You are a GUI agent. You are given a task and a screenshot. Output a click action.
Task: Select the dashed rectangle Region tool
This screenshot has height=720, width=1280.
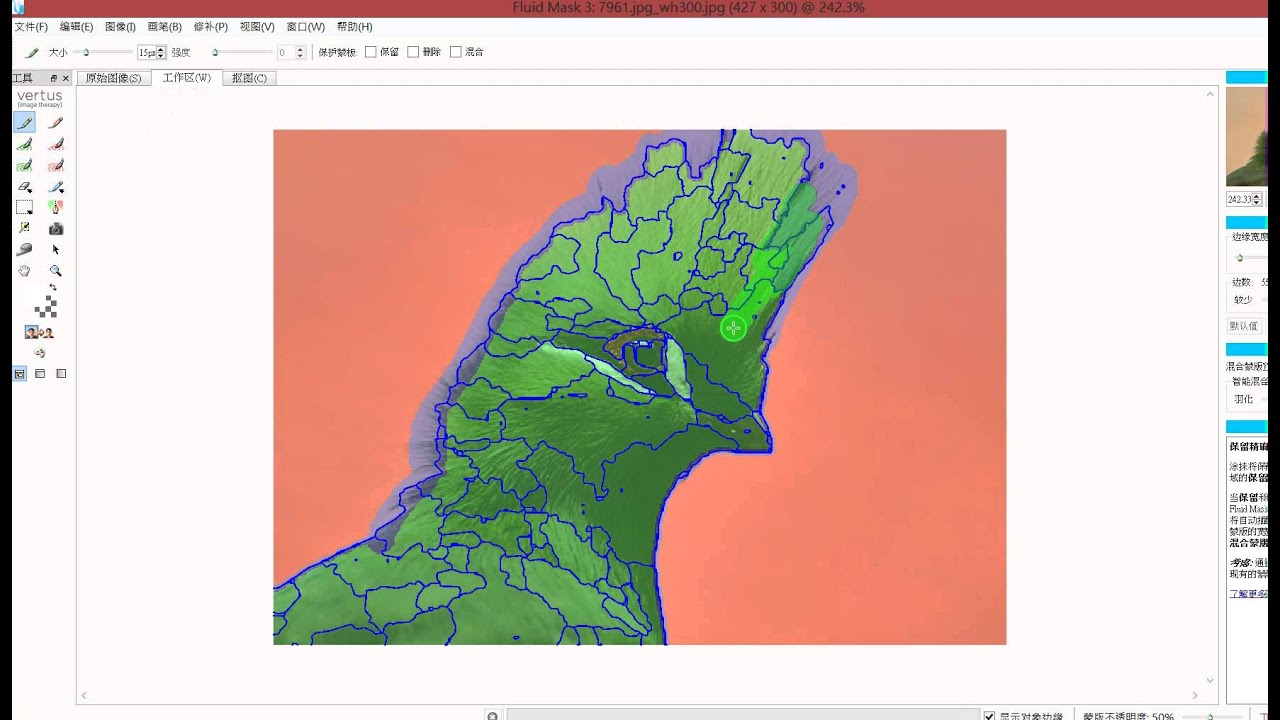point(24,208)
